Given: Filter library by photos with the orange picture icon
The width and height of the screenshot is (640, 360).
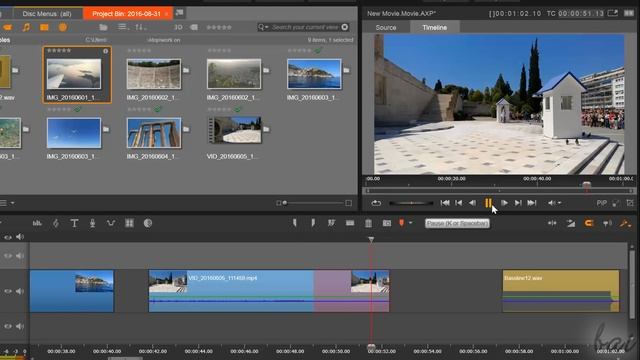Looking at the screenshot, I should coord(44,27).
